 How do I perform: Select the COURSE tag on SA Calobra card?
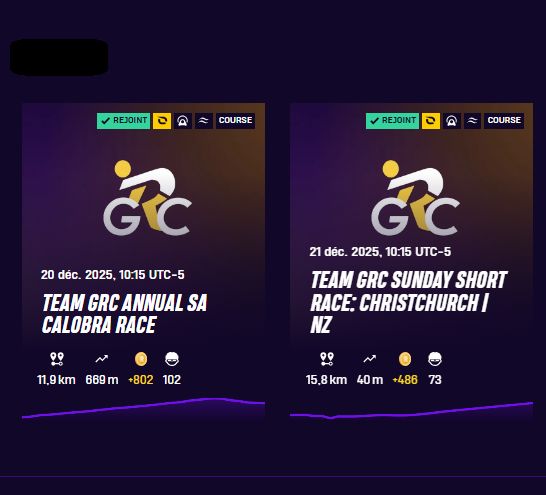(235, 121)
